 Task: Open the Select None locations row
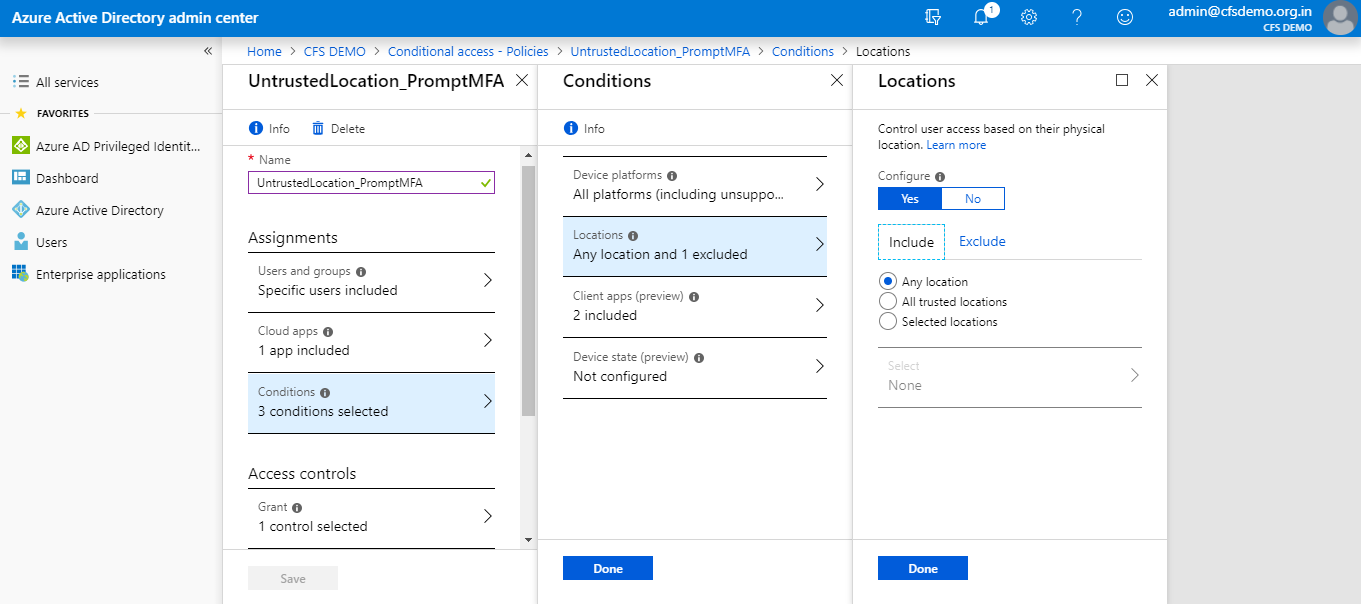[1010, 377]
